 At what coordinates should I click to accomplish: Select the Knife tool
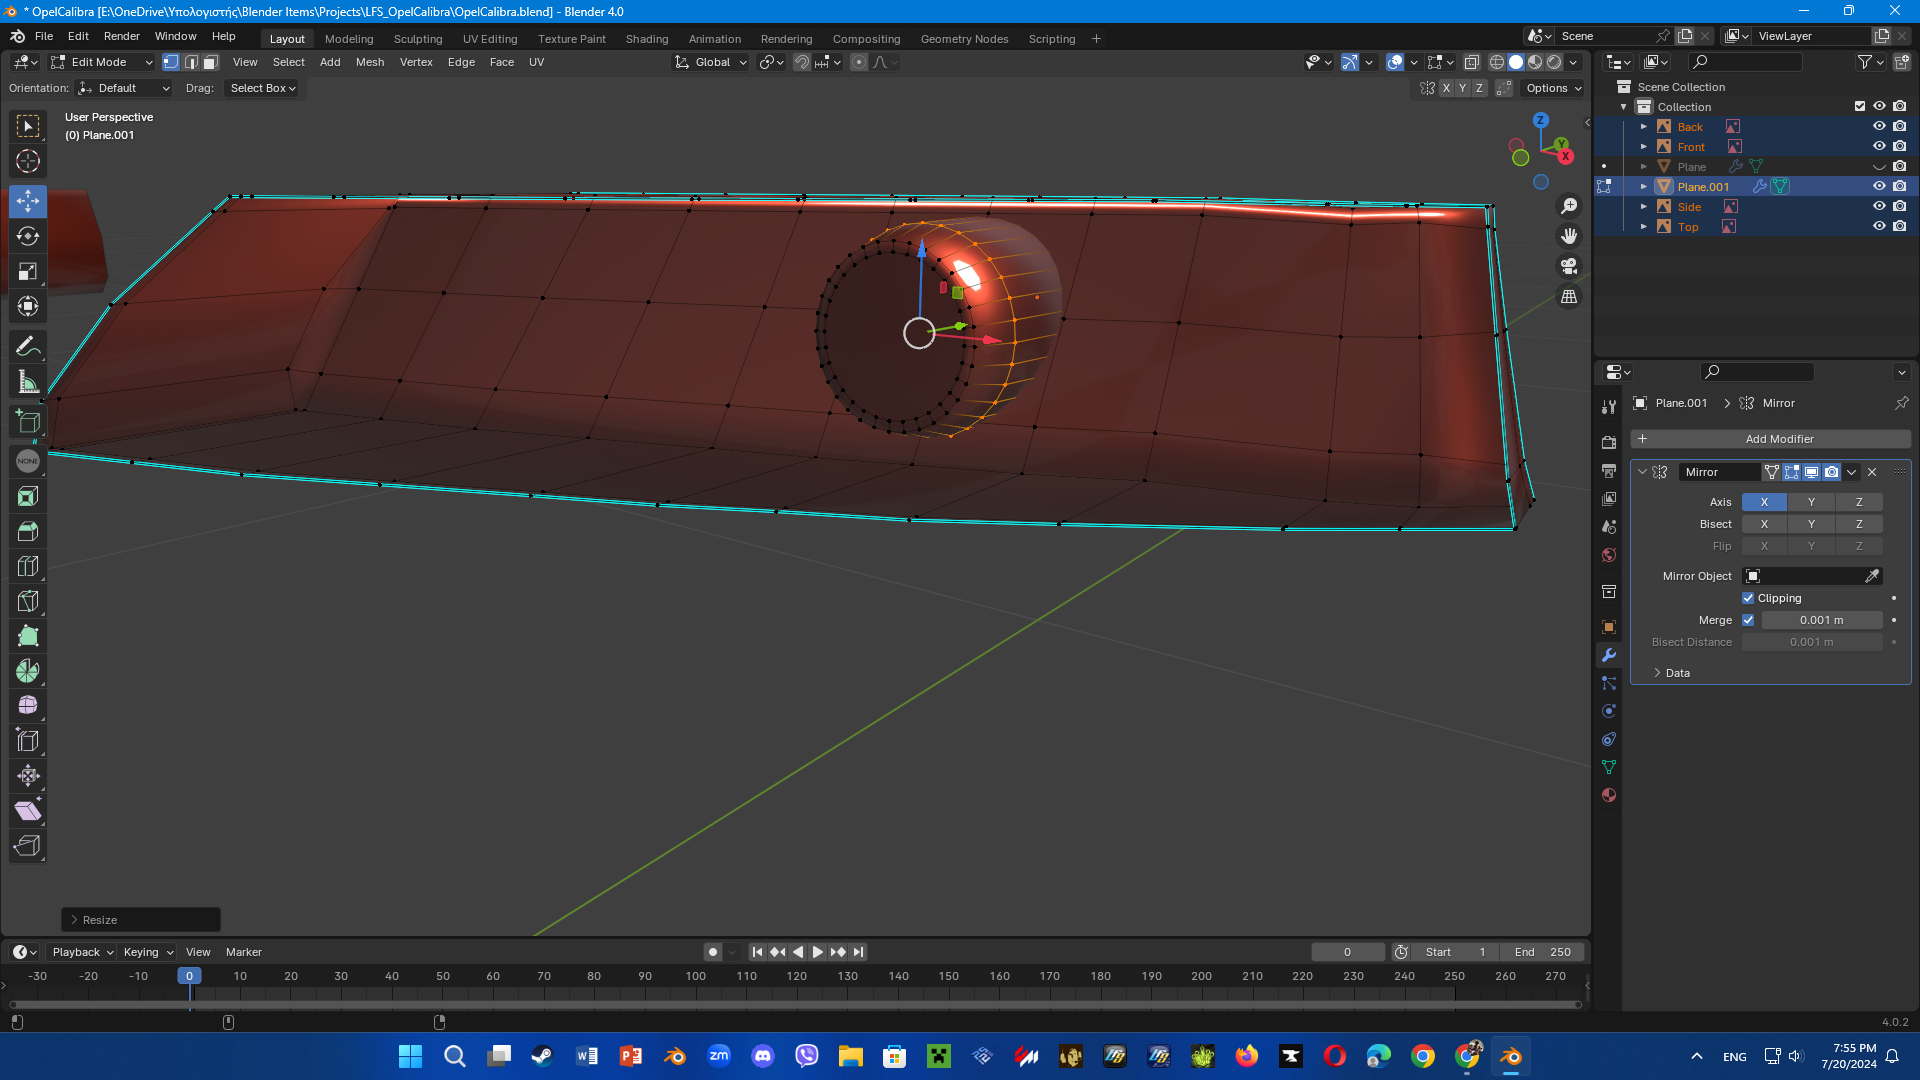28,601
